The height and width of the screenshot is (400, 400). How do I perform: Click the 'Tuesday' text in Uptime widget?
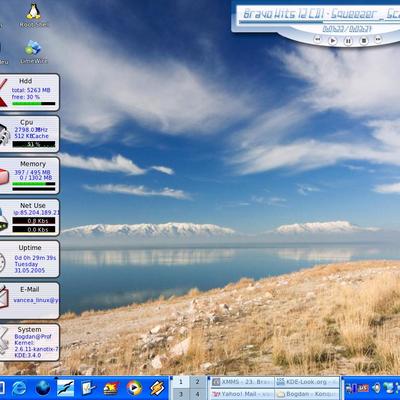pyautogui.click(x=26, y=264)
